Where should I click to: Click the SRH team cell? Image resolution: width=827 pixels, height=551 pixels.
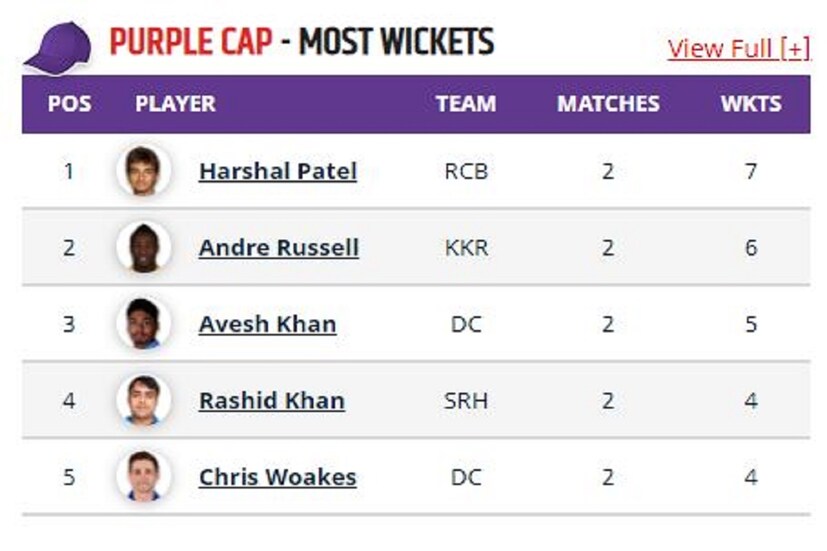pyautogui.click(x=466, y=400)
